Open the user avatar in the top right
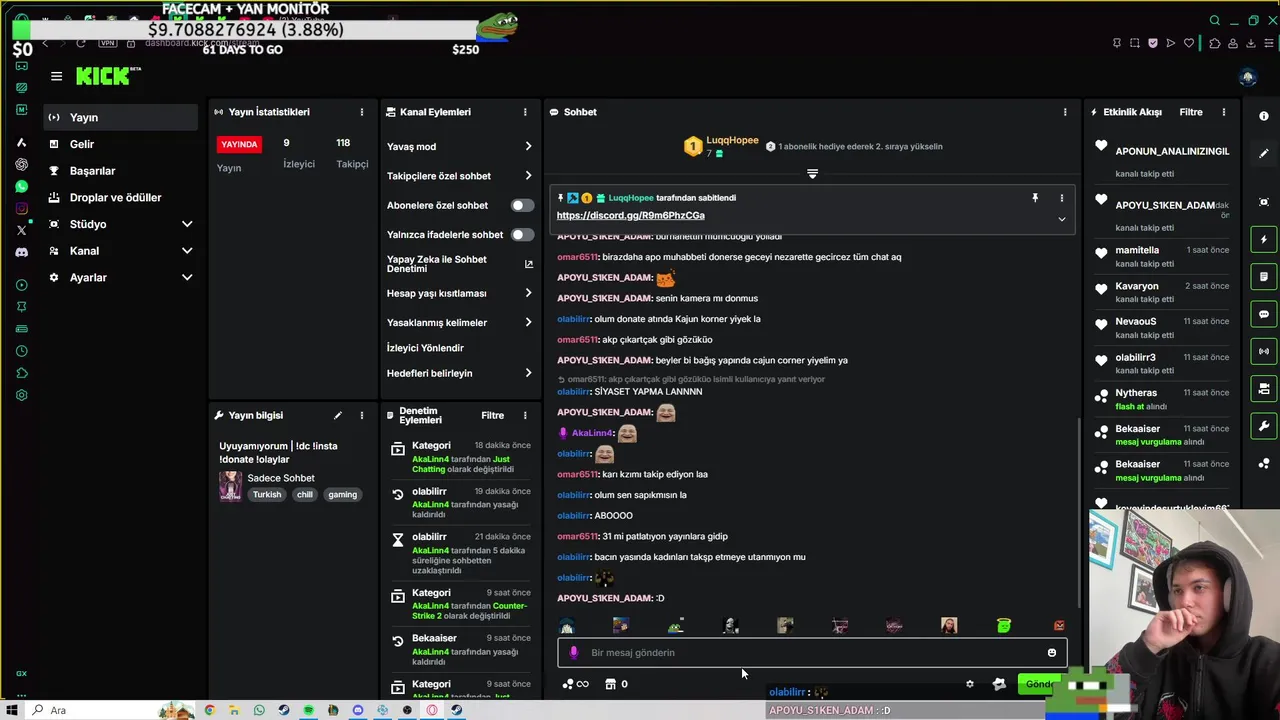Screen dimensions: 1280x720 (1247, 77)
